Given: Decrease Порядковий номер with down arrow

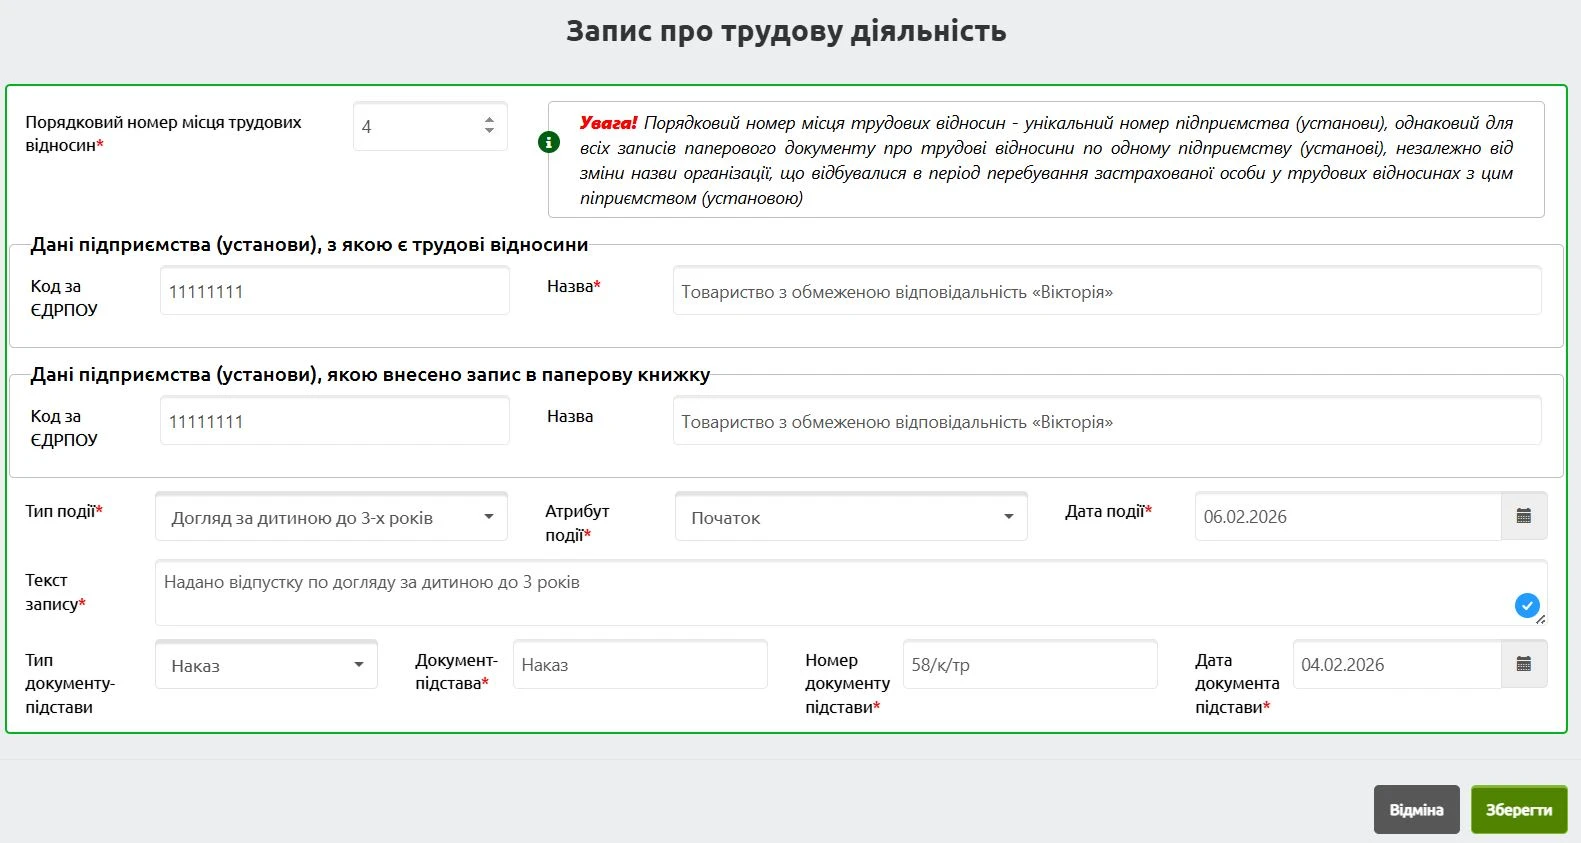Looking at the screenshot, I should [489, 132].
